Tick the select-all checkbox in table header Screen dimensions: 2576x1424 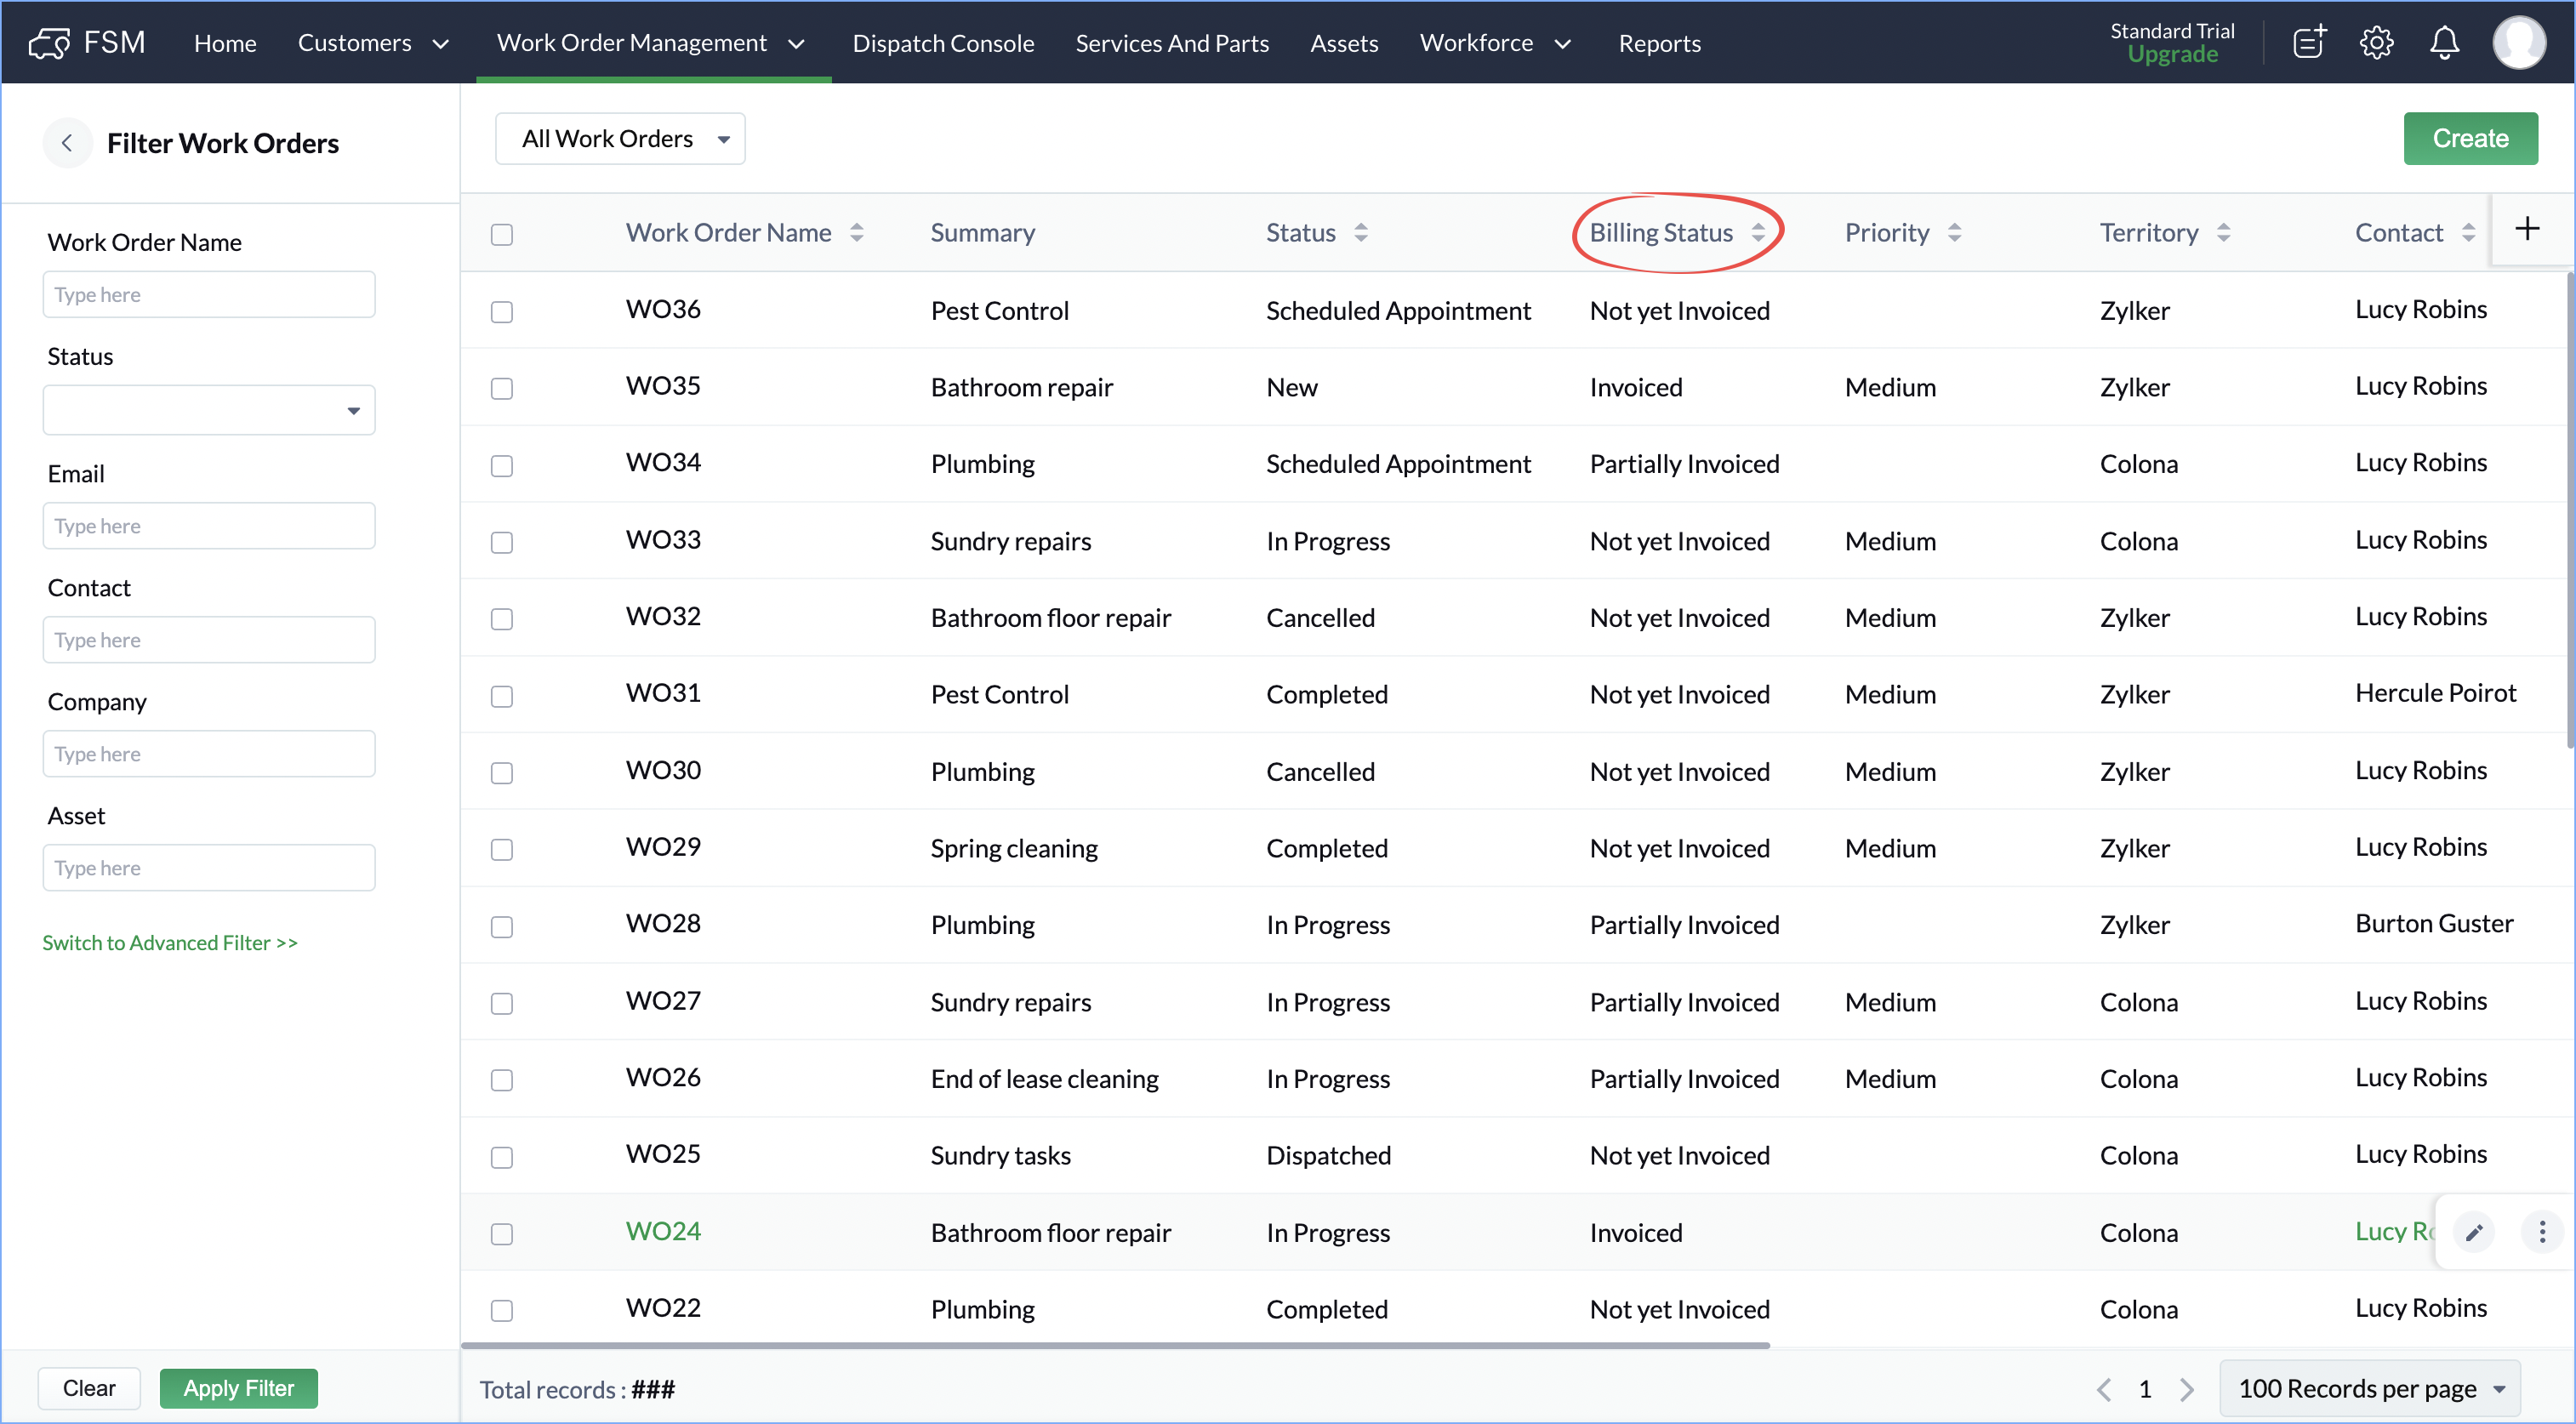pyautogui.click(x=502, y=235)
